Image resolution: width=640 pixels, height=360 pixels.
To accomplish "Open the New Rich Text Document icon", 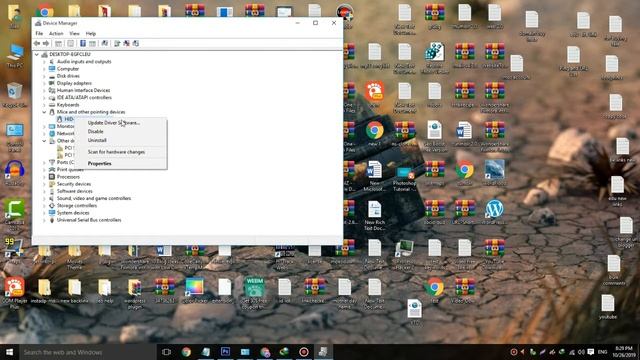I will tap(374, 216).
